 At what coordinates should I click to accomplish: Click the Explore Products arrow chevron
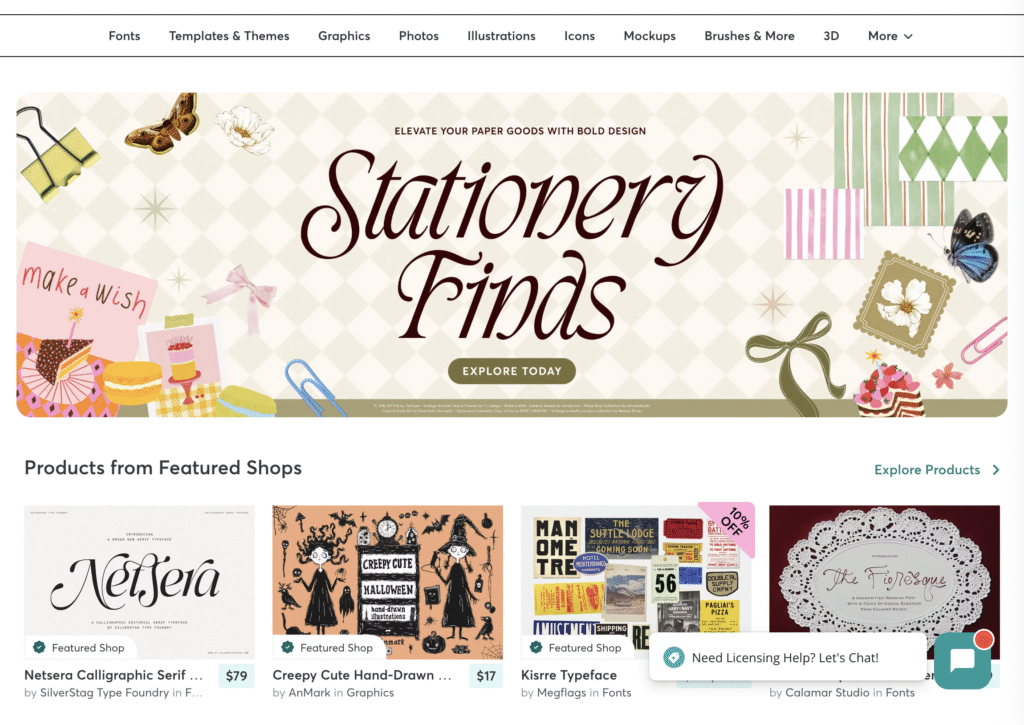click(996, 470)
